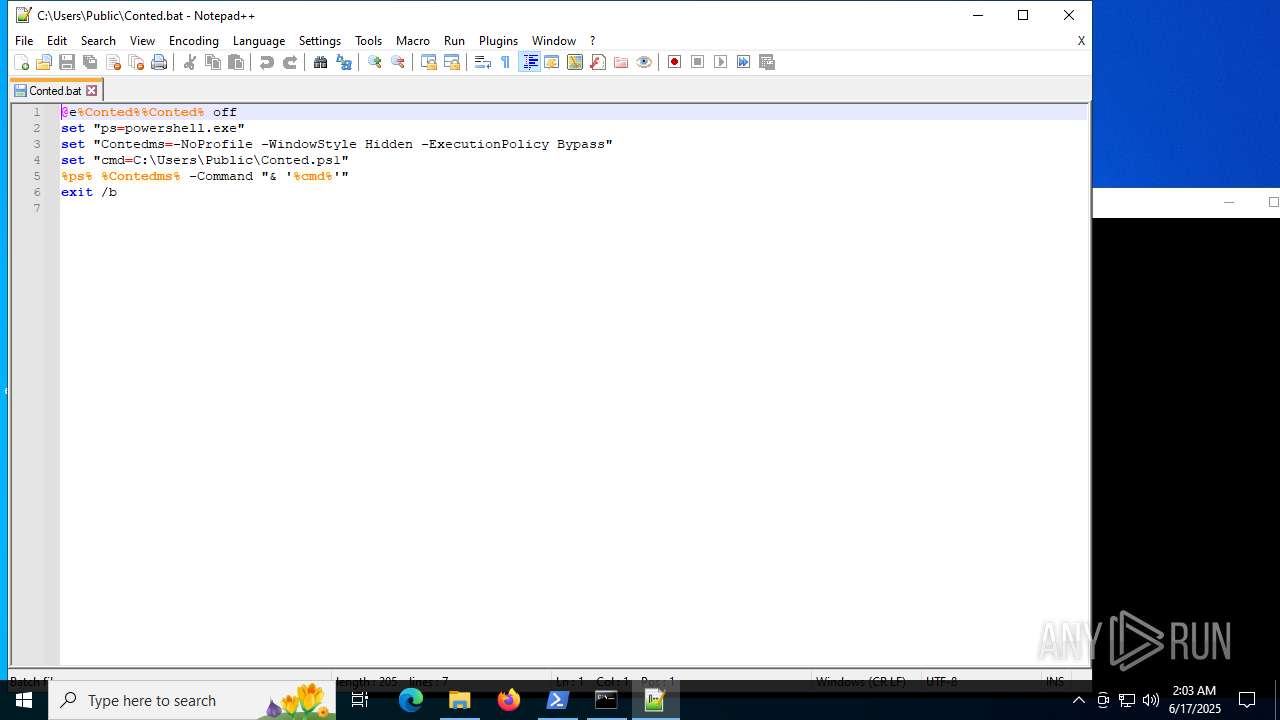Screen dimensions: 1280x720
Task: Toggle Show All Characters pilcrow icon
Action: coord(505,62)
